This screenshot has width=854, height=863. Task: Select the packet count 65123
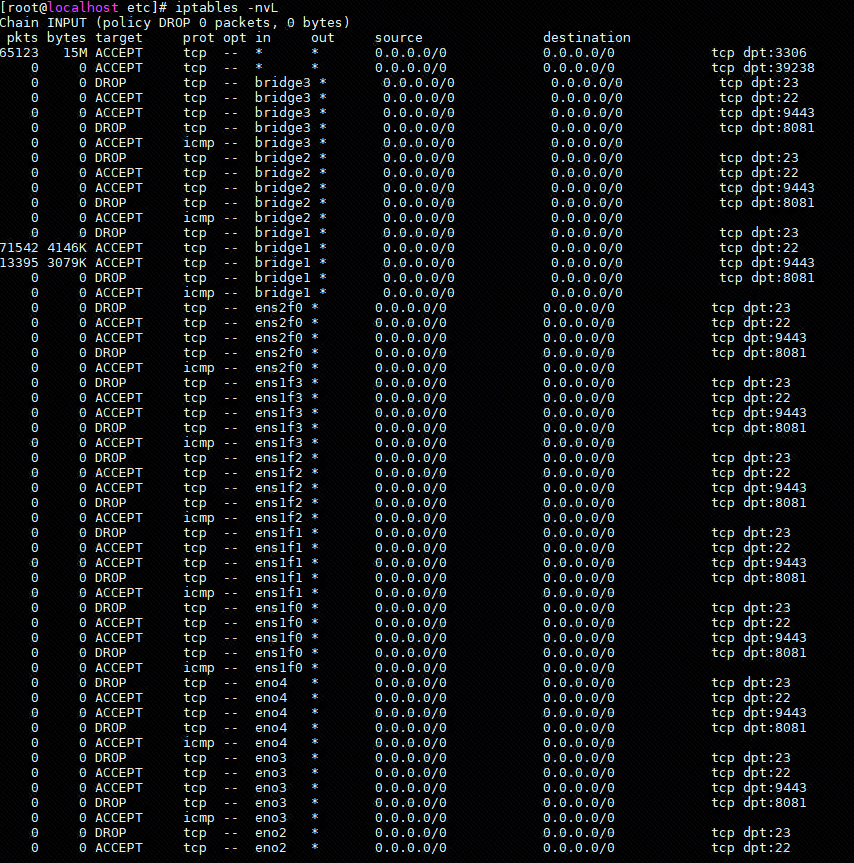pos(19,53)
